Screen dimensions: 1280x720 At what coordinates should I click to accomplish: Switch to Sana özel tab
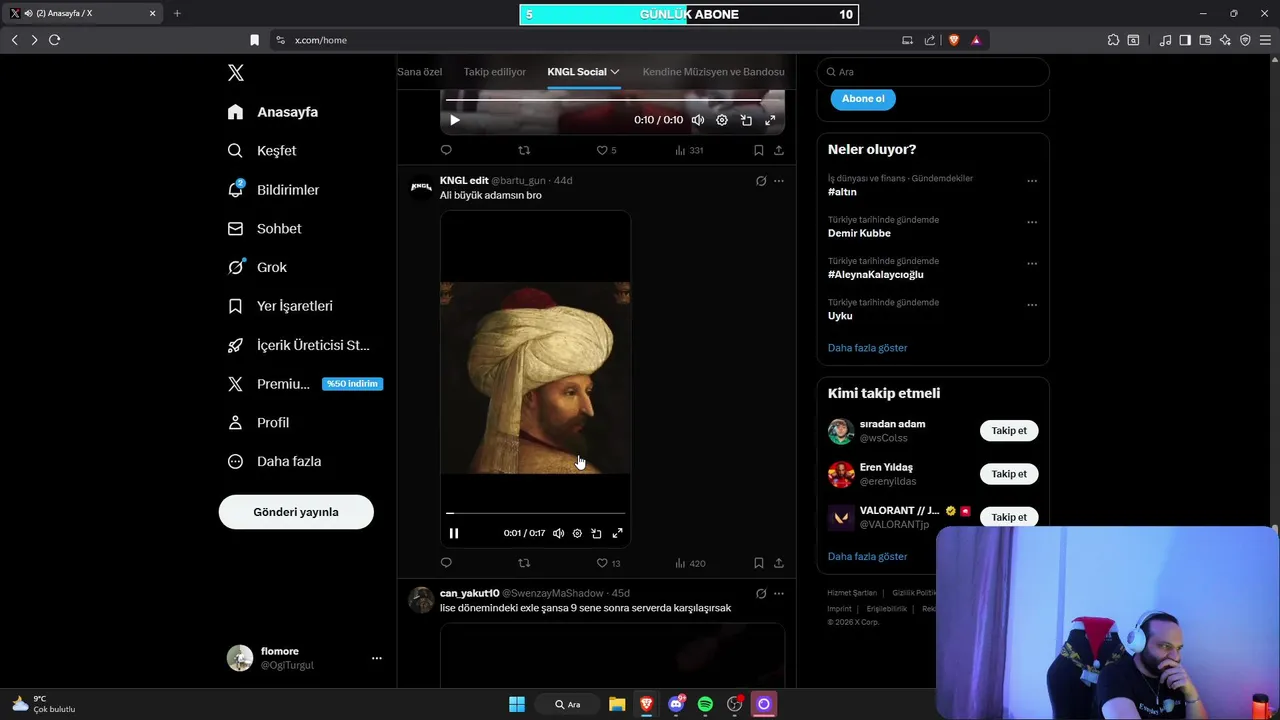point(419,72)
